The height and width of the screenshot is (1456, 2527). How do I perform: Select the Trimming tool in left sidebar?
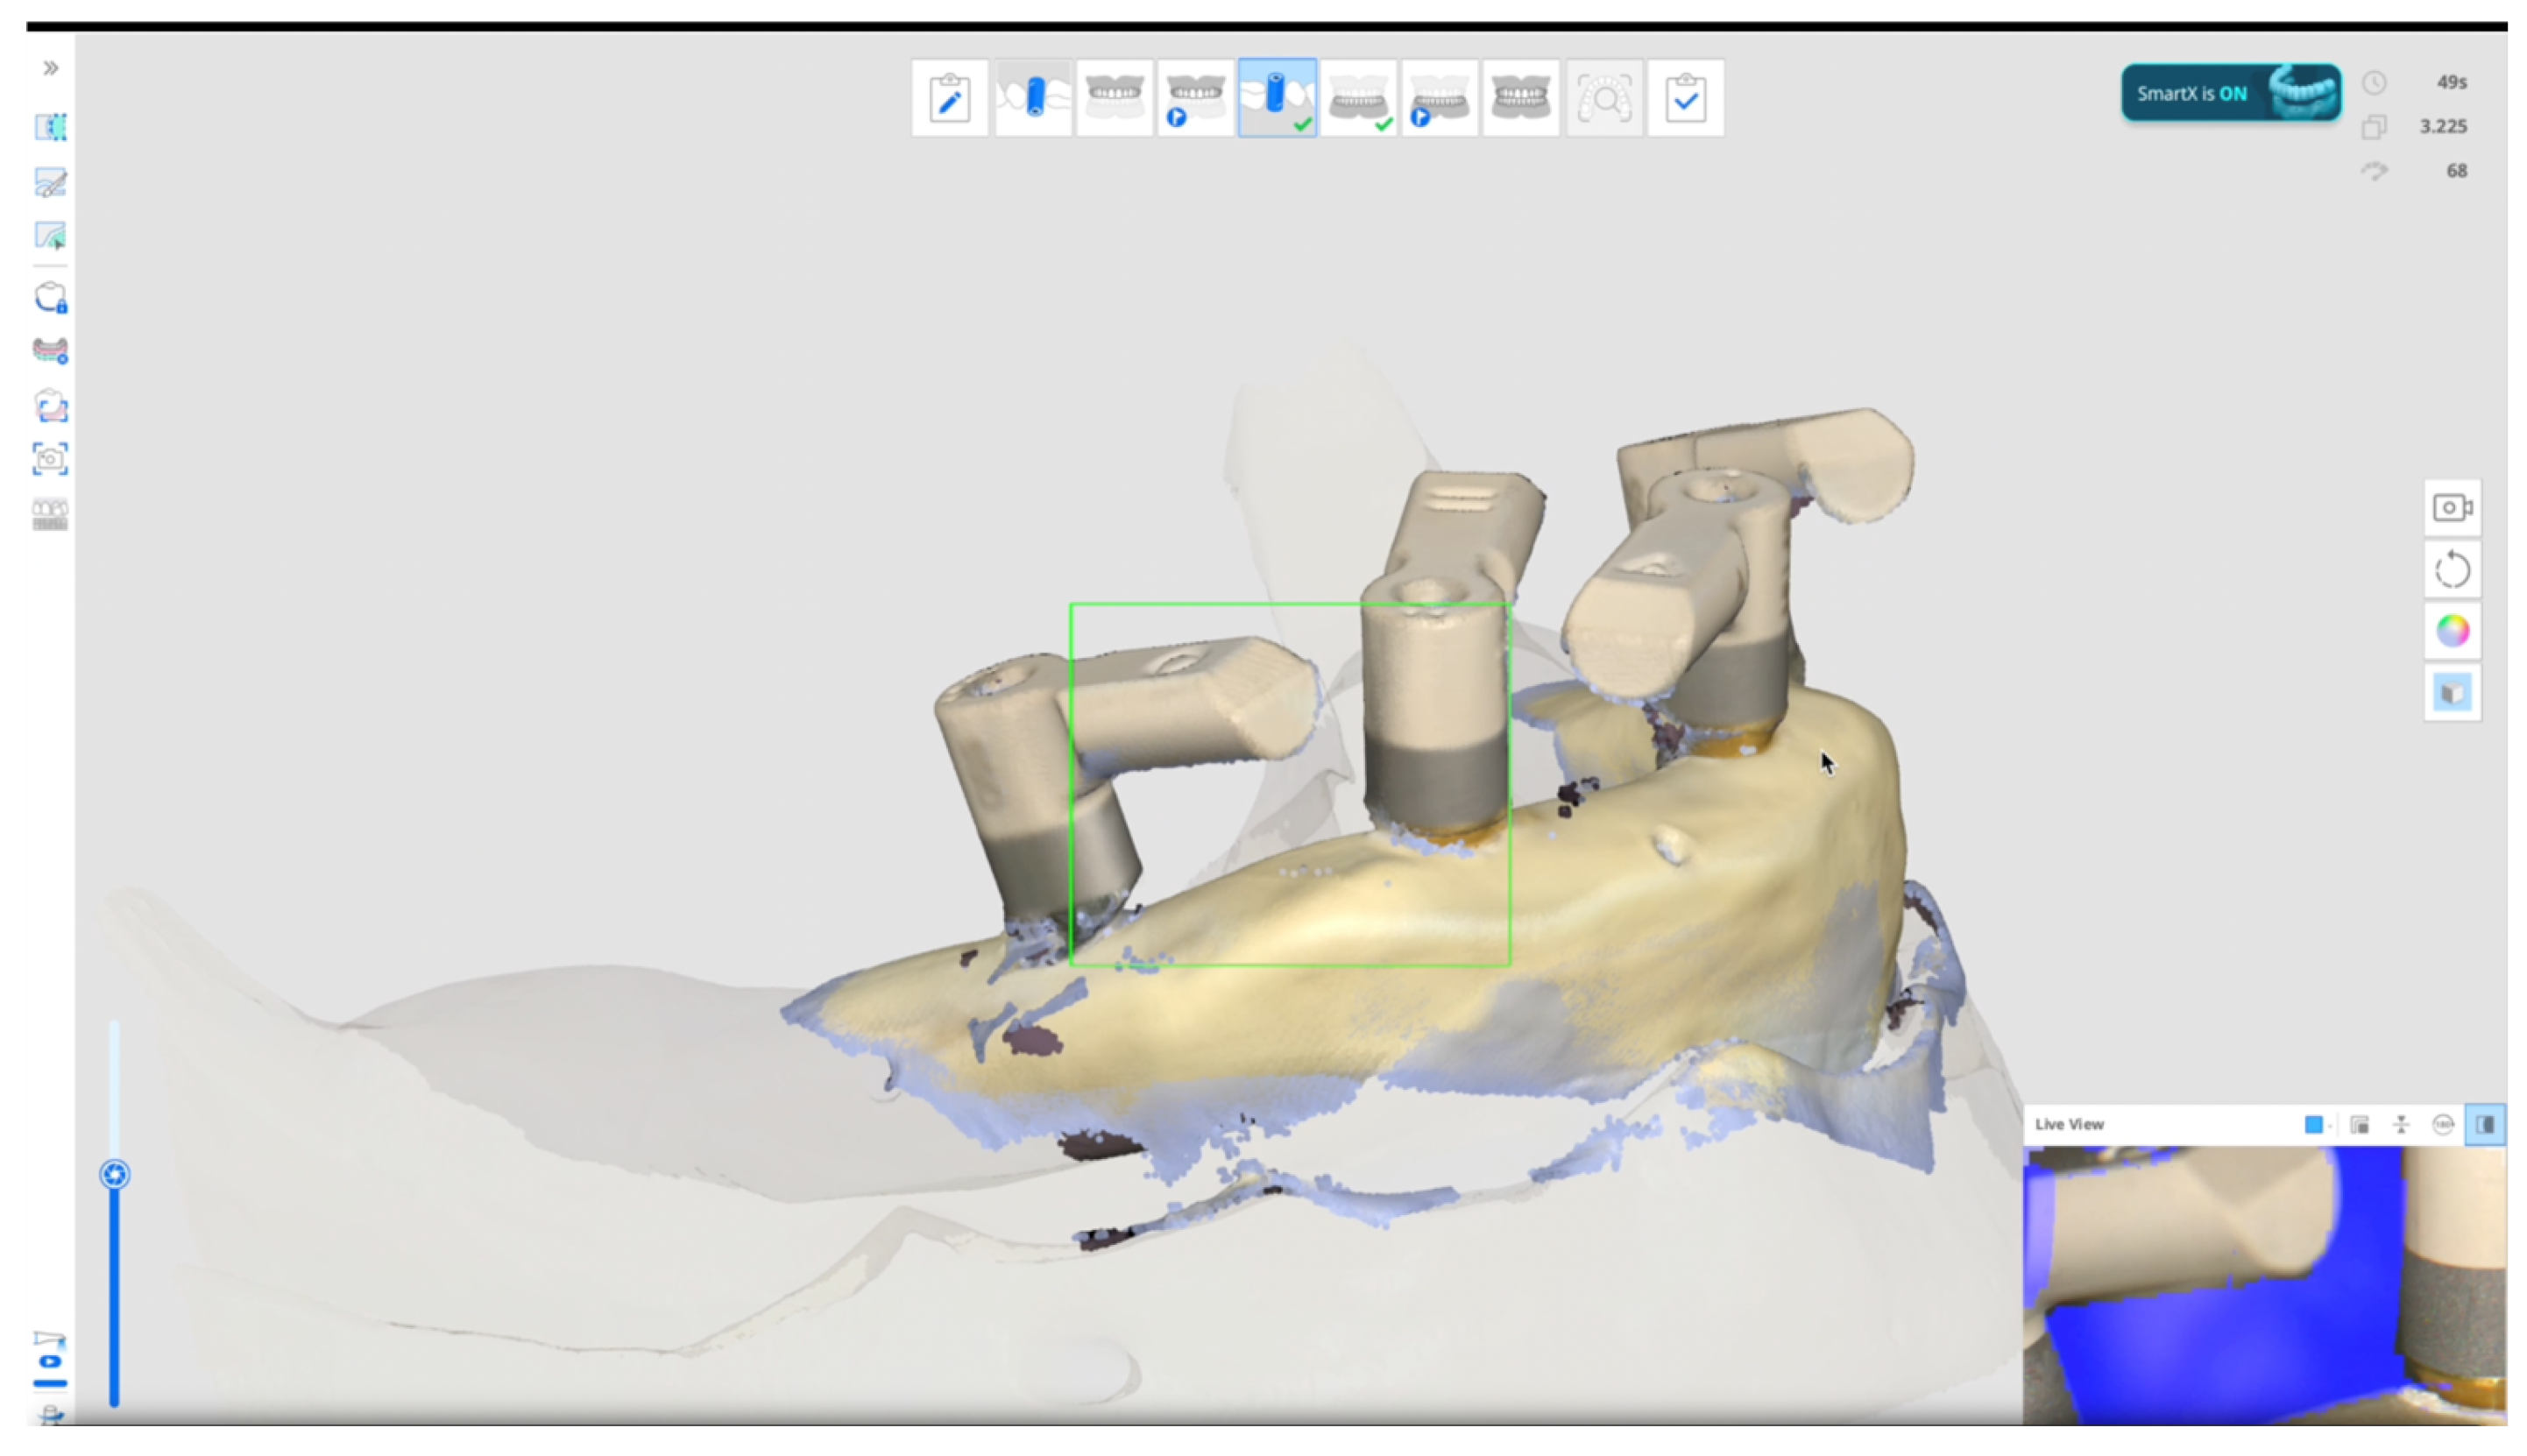51,127
